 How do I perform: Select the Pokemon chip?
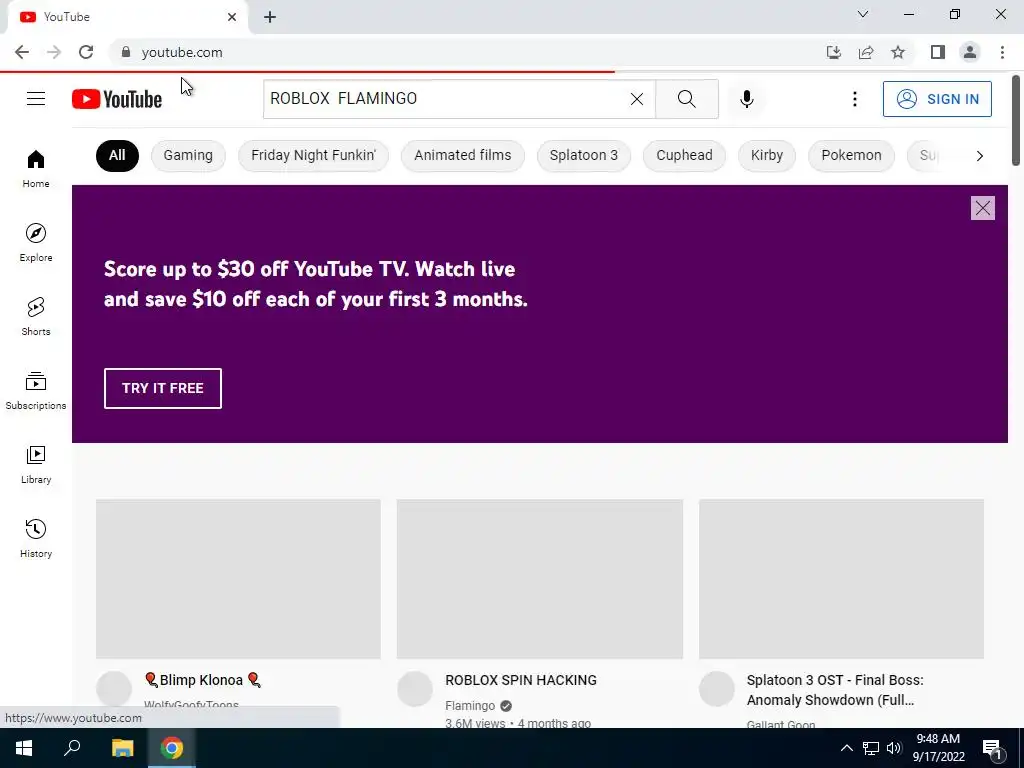click(851, 155)
